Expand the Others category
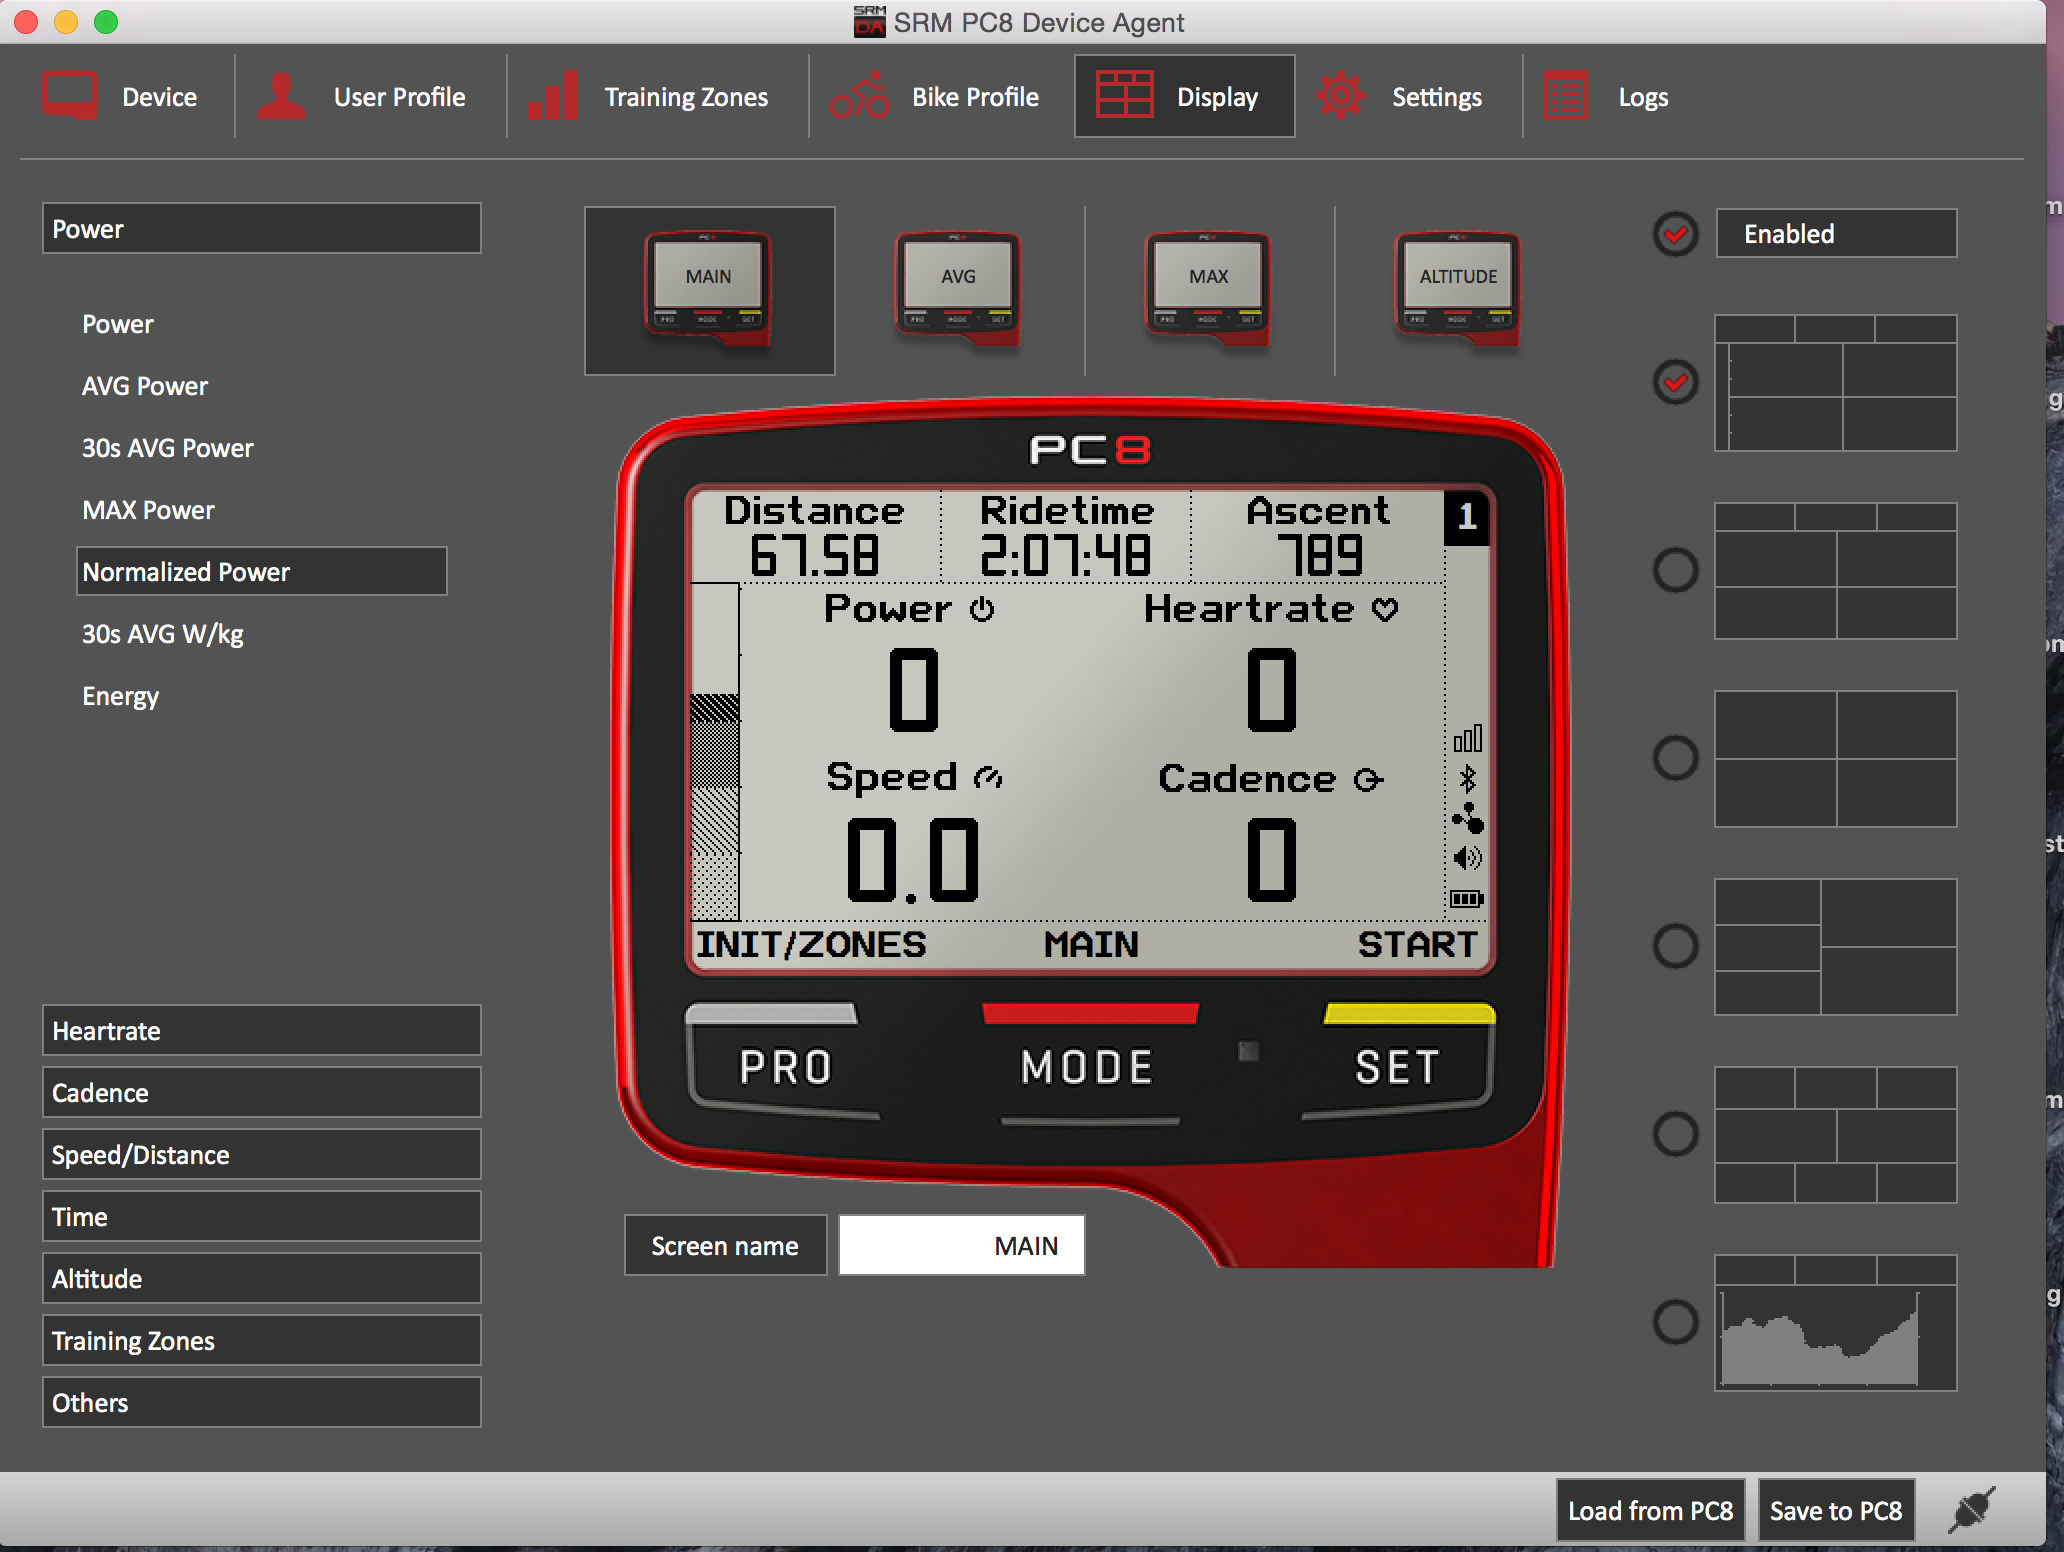This screenshot has width=2064, height=1552. coord(261,1402)
